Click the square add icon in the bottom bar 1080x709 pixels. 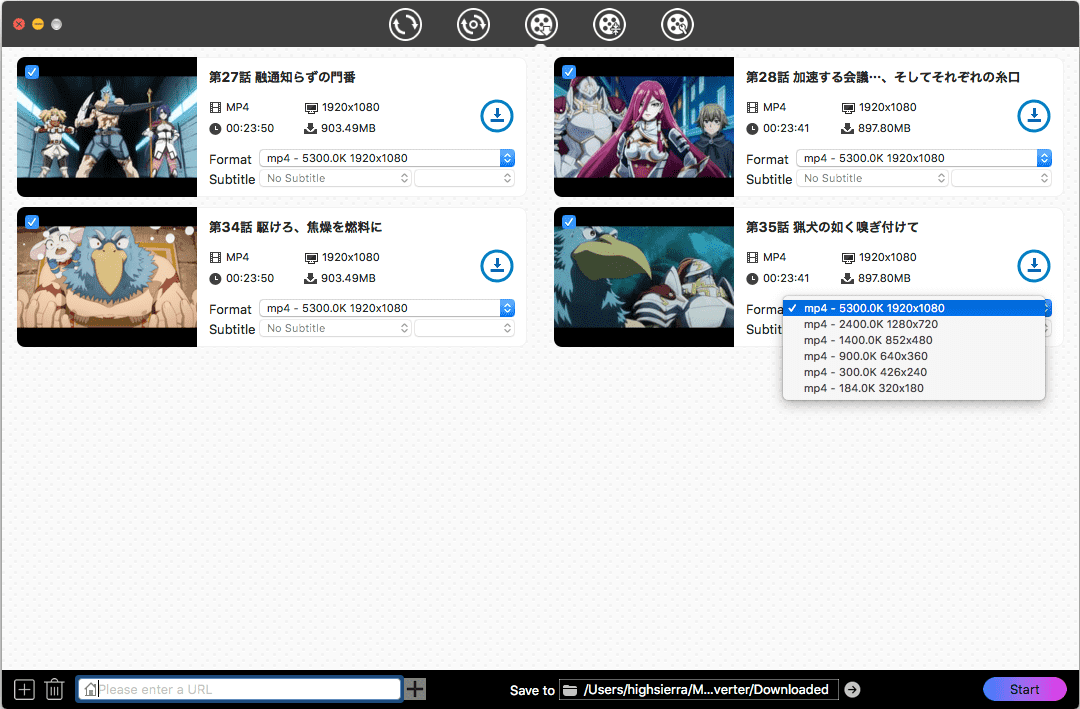pos(24,689)
